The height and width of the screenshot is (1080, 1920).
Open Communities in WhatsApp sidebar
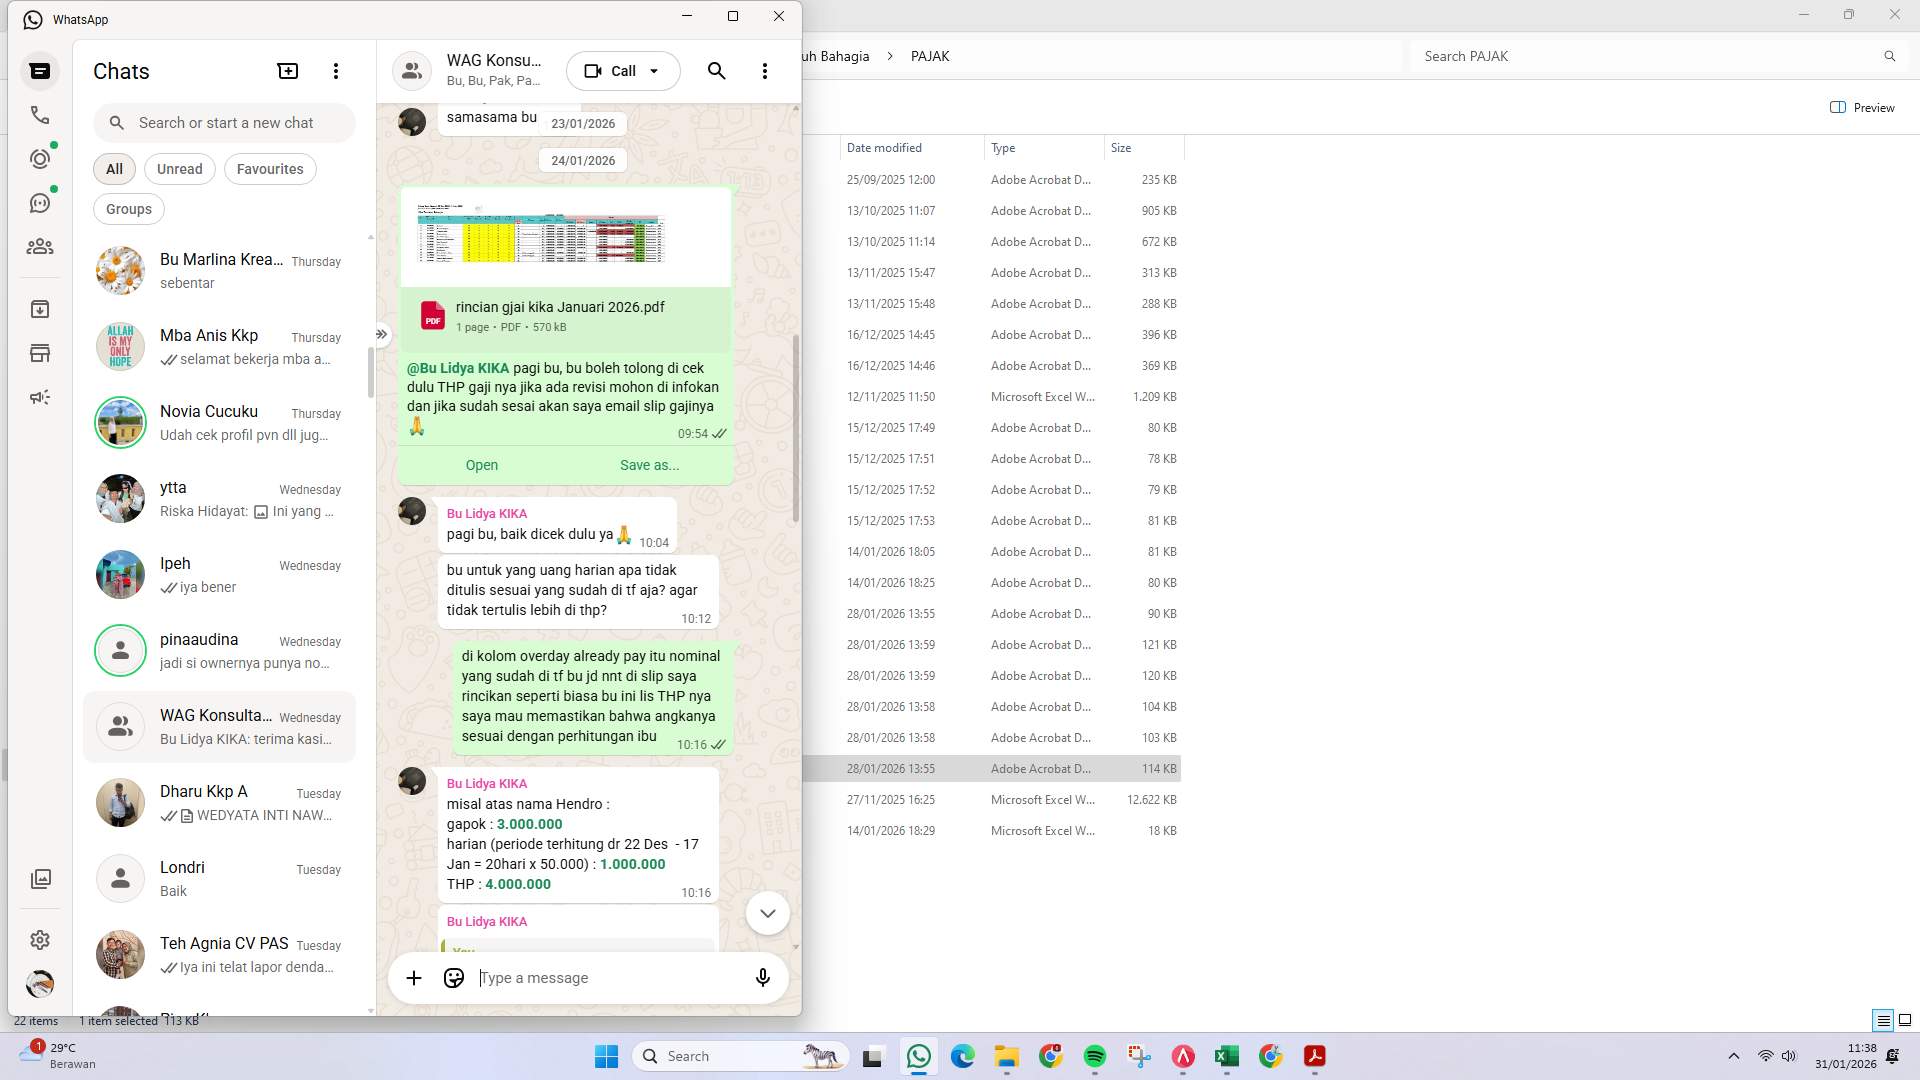point(40,246)
